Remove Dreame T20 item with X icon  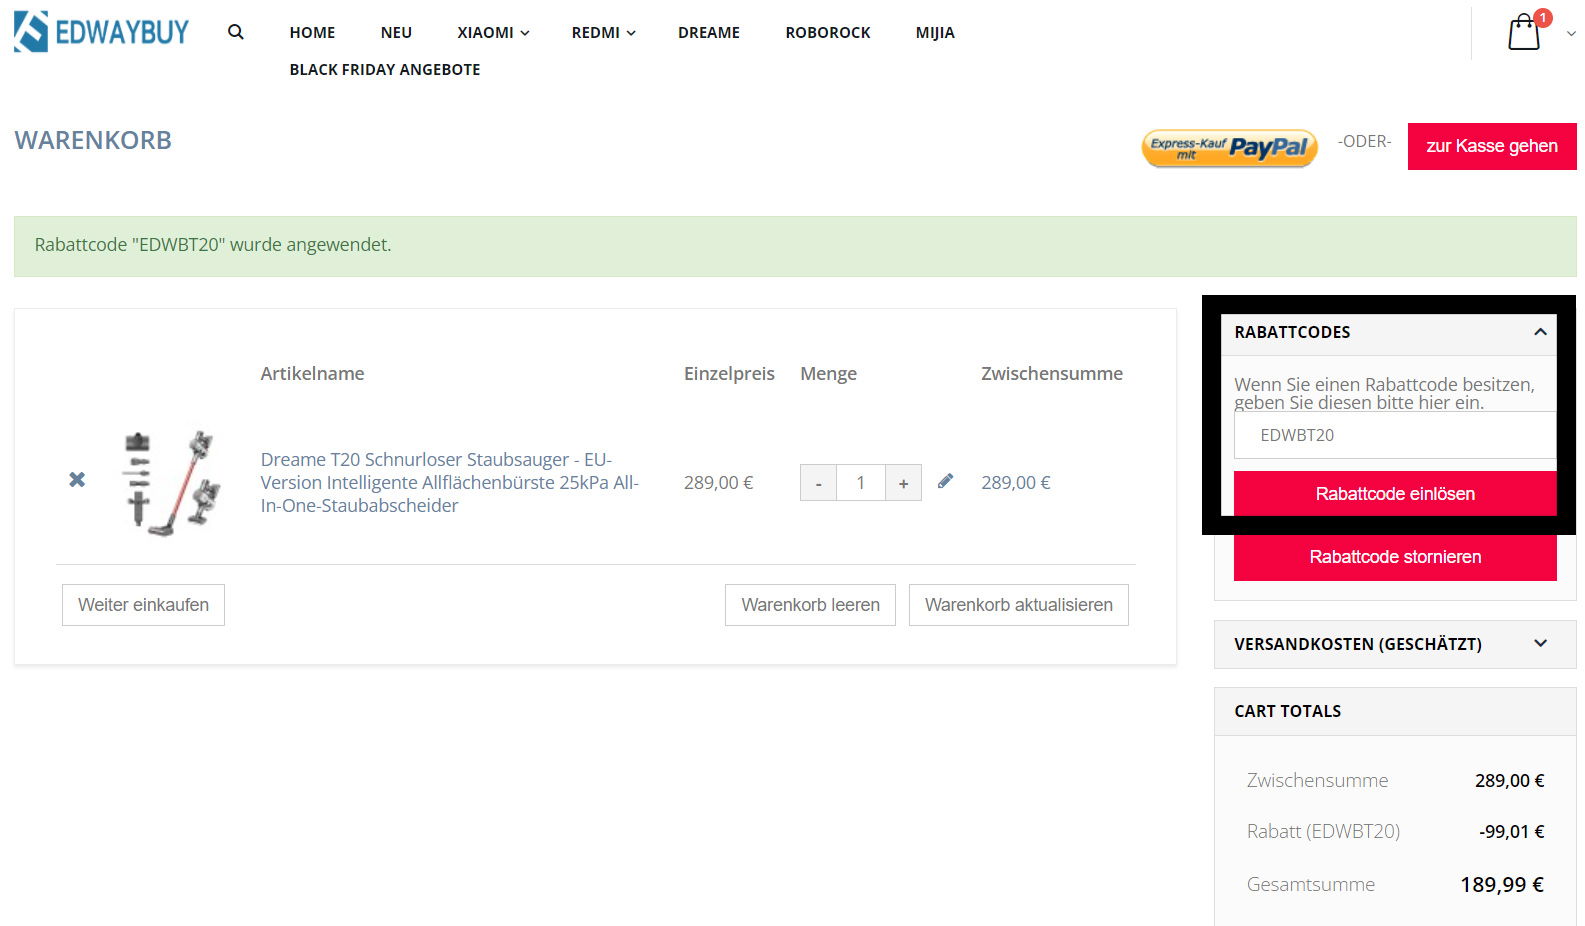77,480
